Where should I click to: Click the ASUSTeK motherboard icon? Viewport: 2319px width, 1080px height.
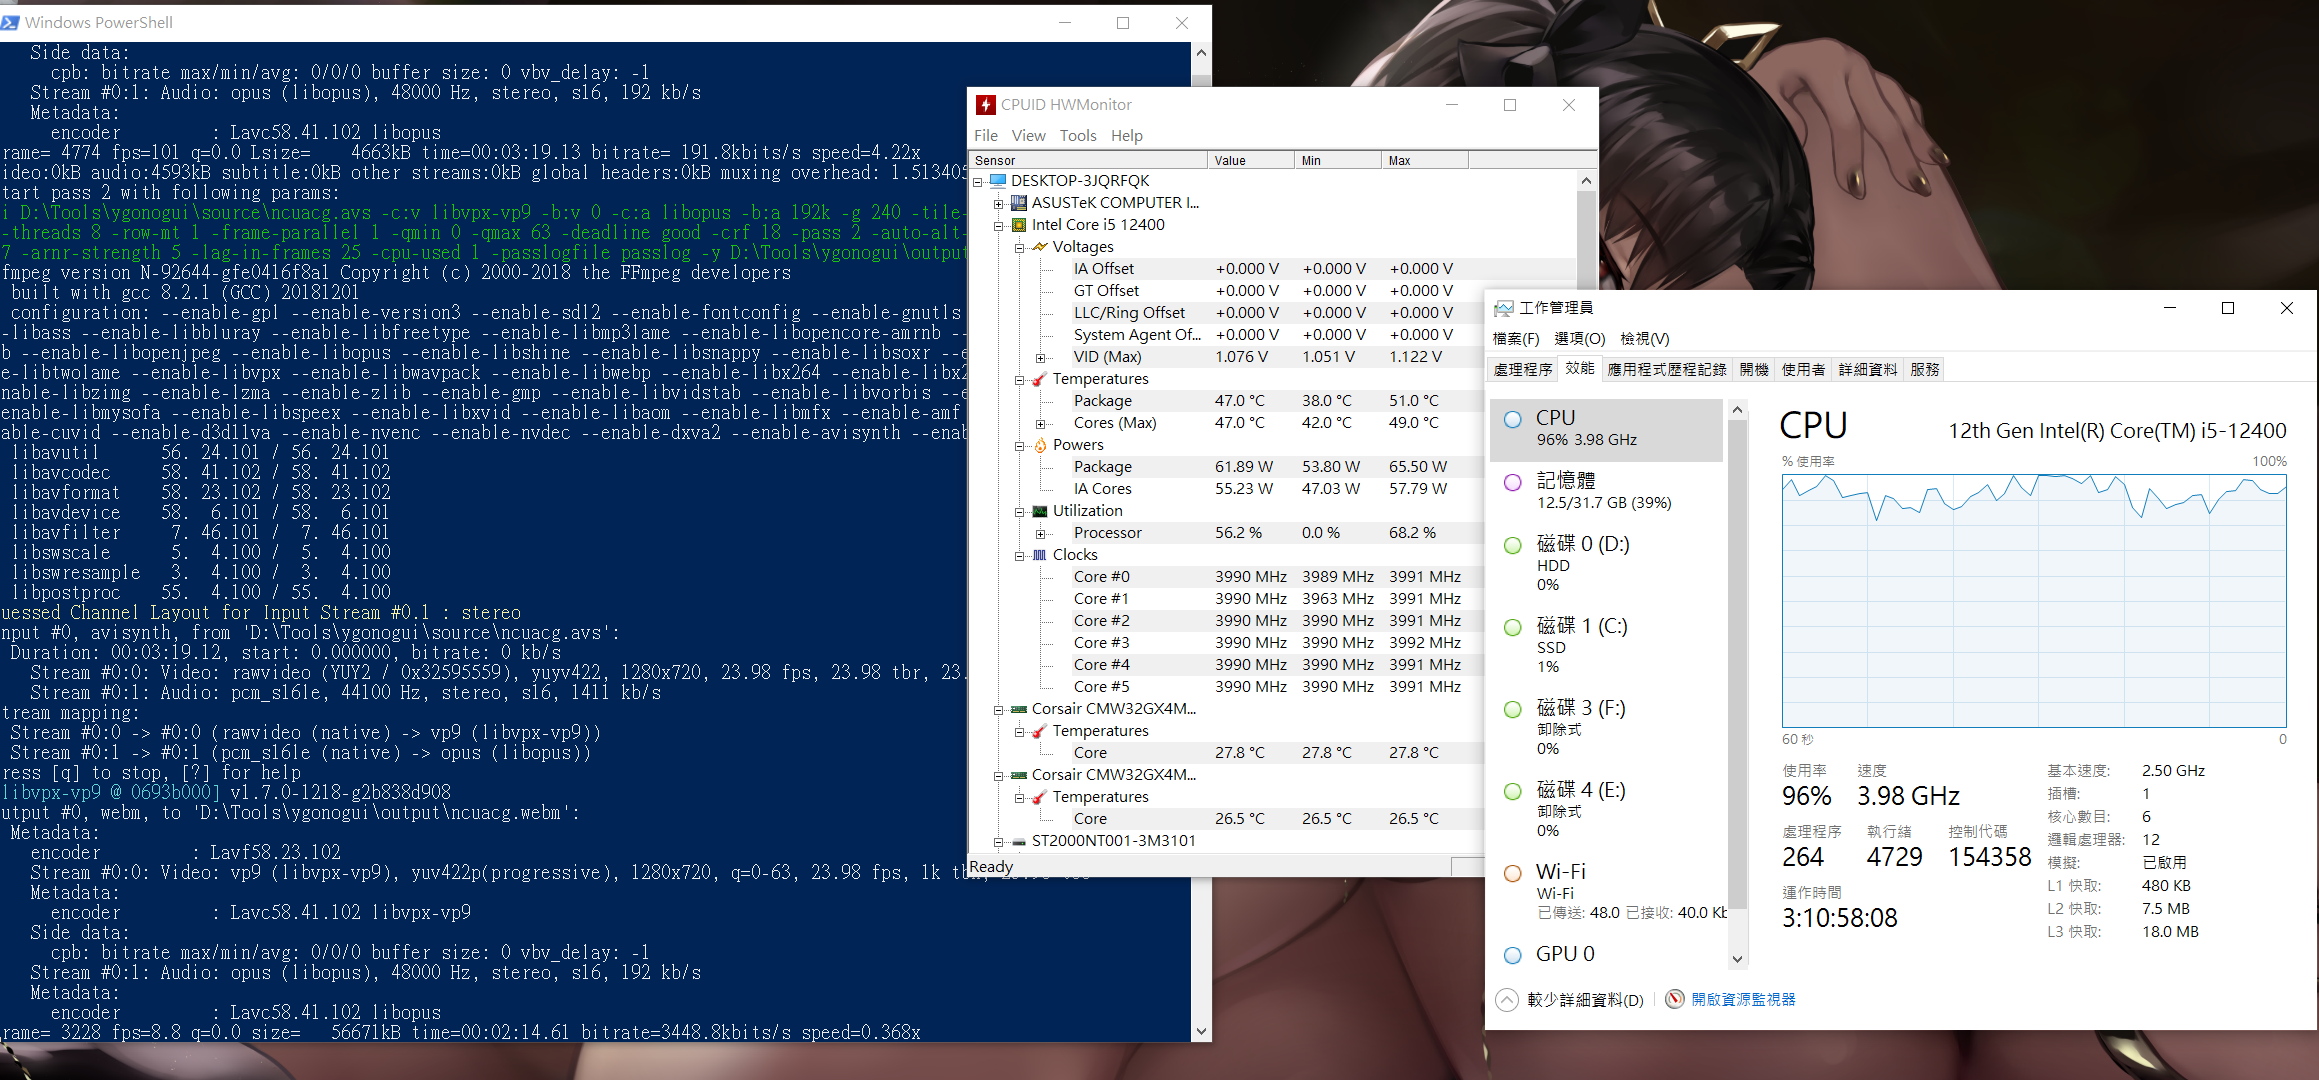(1019, 203)
